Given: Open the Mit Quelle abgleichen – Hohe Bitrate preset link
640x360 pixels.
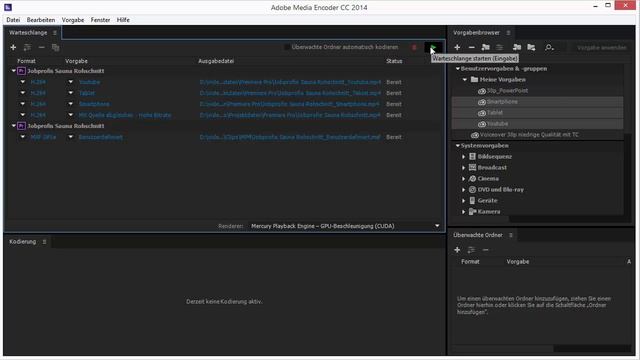Looking at the screenshot, I should [x=125, y=115].
